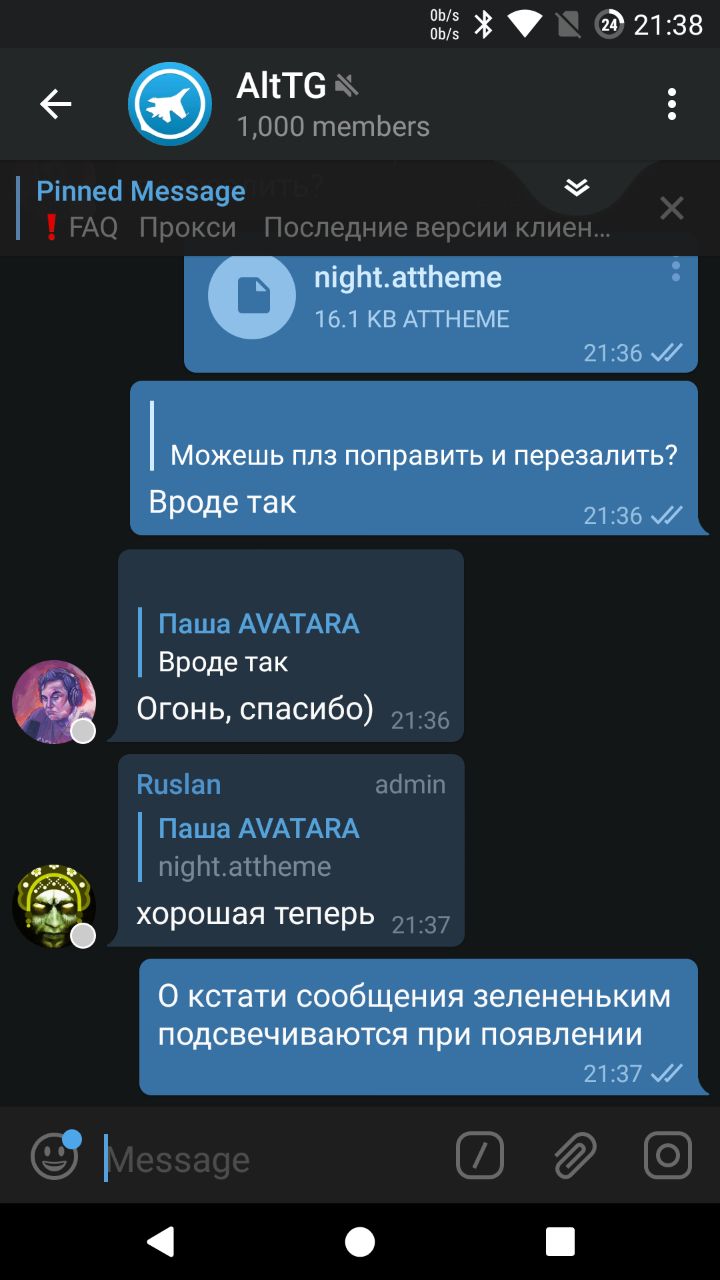Image resolution: width=720 pixels, height=1280 pixels.
Task: Open the emoji picker smiley icon
Action: (x=55, y=1157)
